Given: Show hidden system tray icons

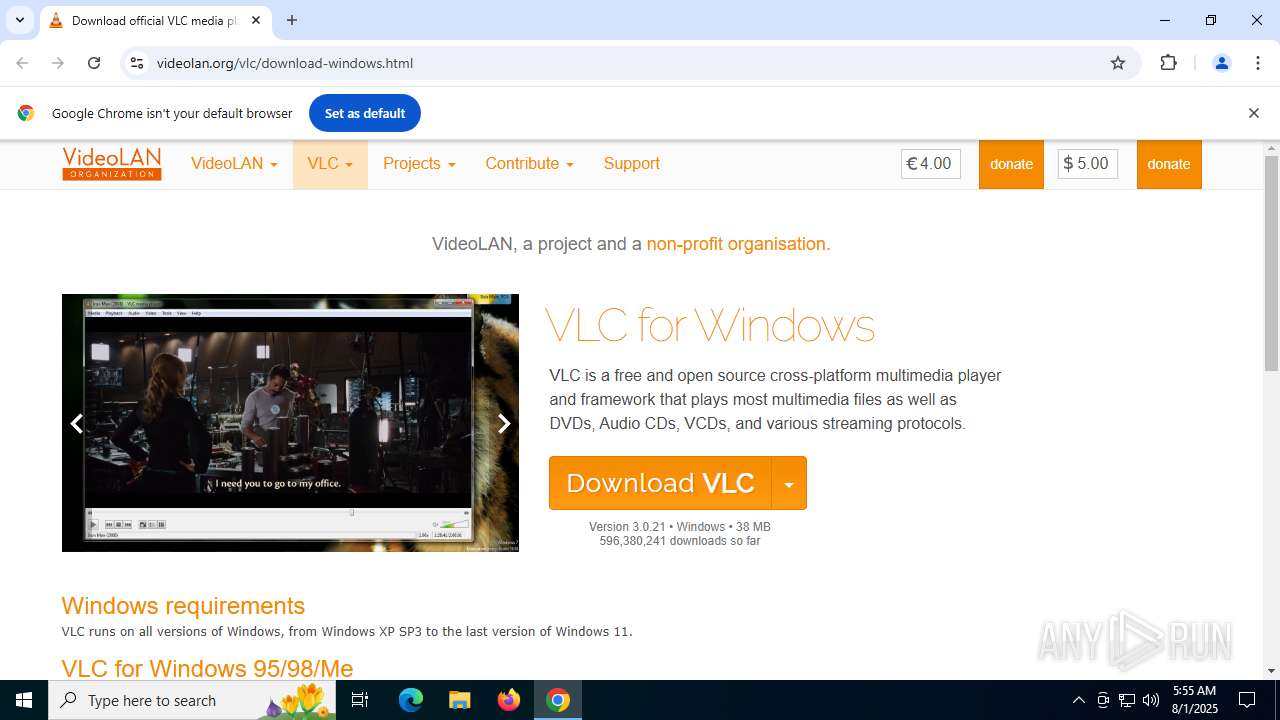Looking at the screenshot, I should coord(1078,700).
